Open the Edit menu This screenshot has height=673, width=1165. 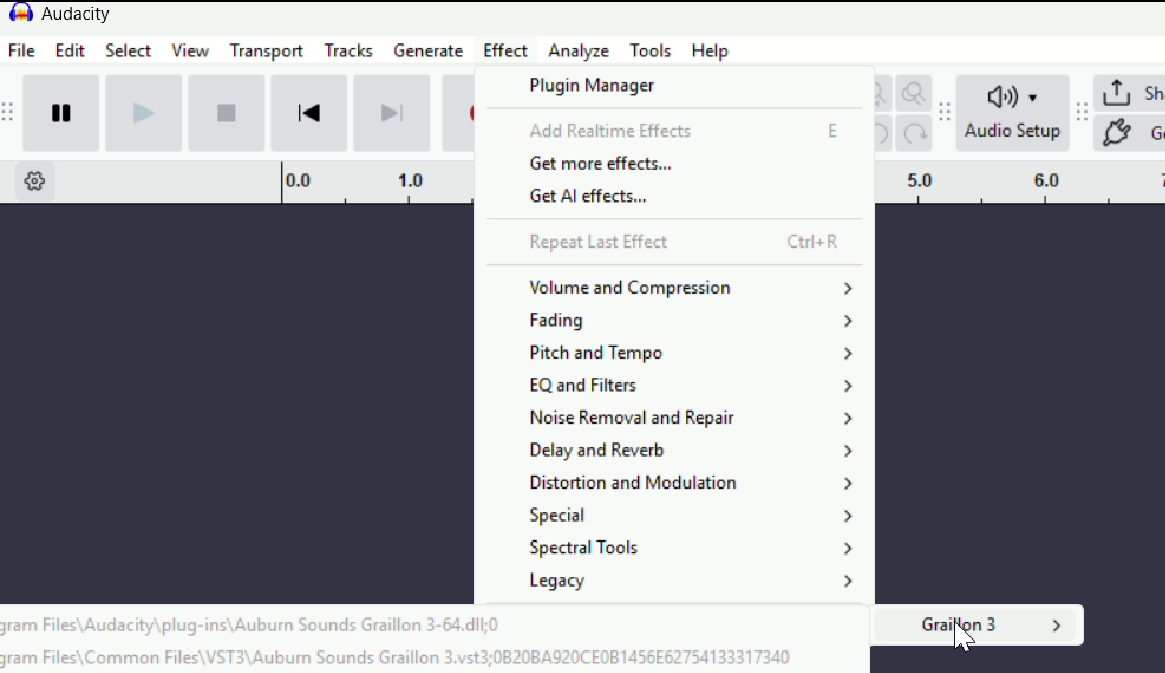tap(70, 51)
